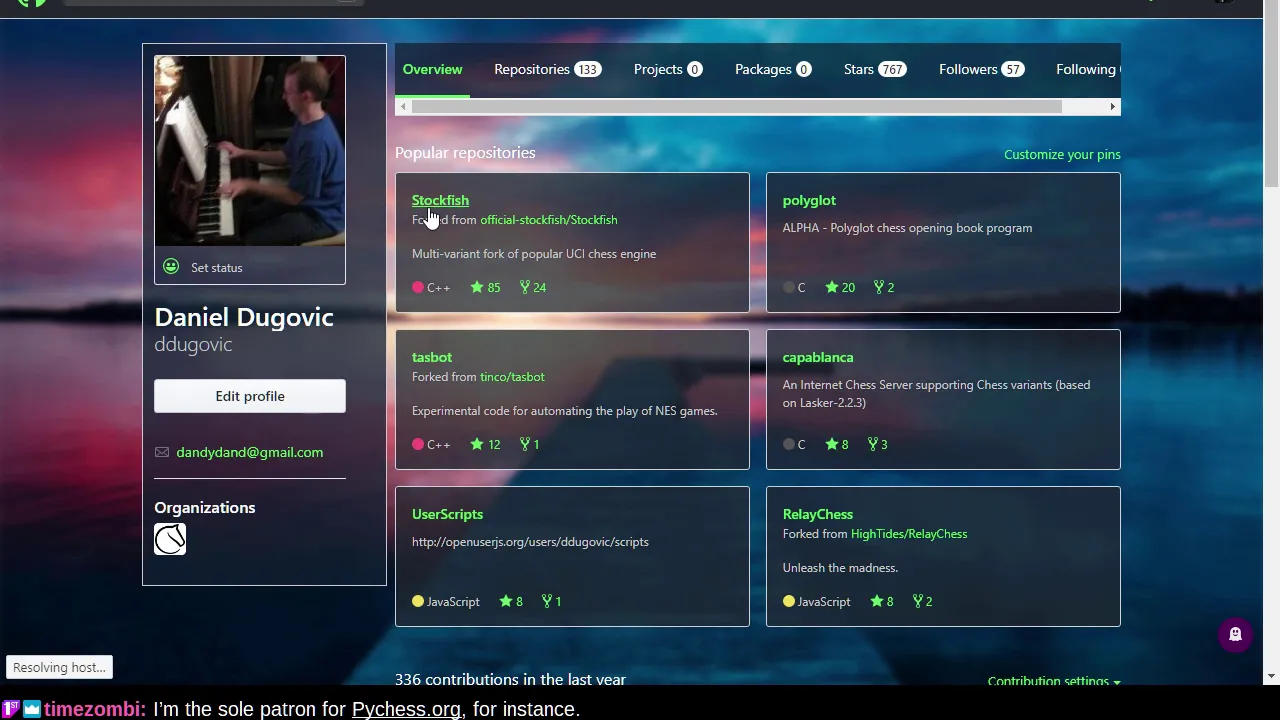Screen dimensions: 1280x720
Task: Click the purple ghost extension icon
Action: (1235, 634)
